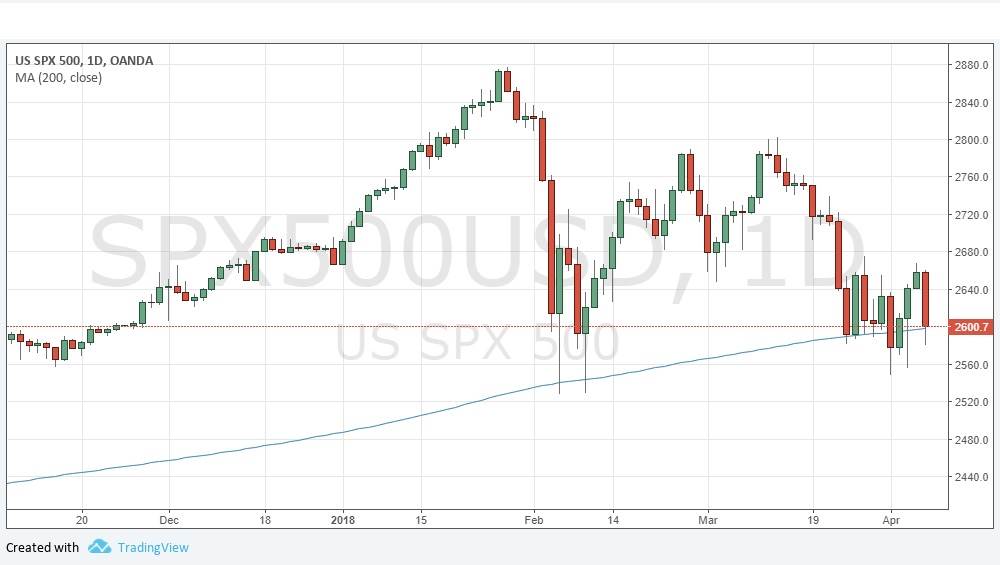This screenshot has height=565, width=1000.
Task: Click the Mar label on time axis
Action: coord(707,520)
